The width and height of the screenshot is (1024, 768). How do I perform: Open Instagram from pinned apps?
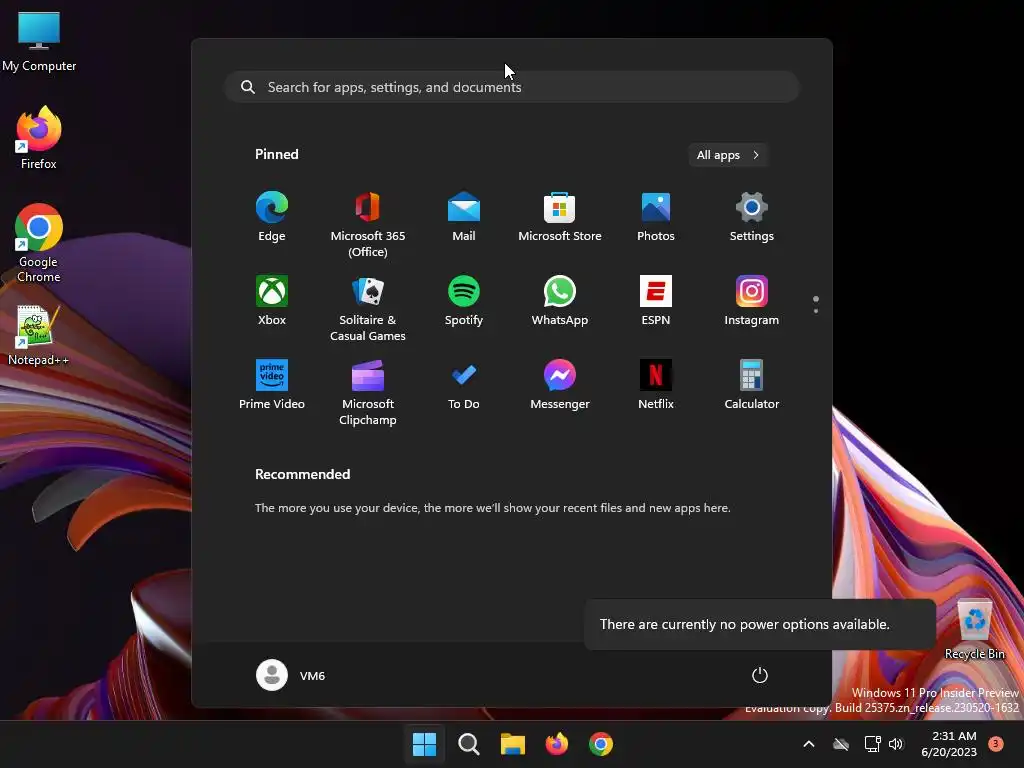pyautogui.click(x=752, y=301)
